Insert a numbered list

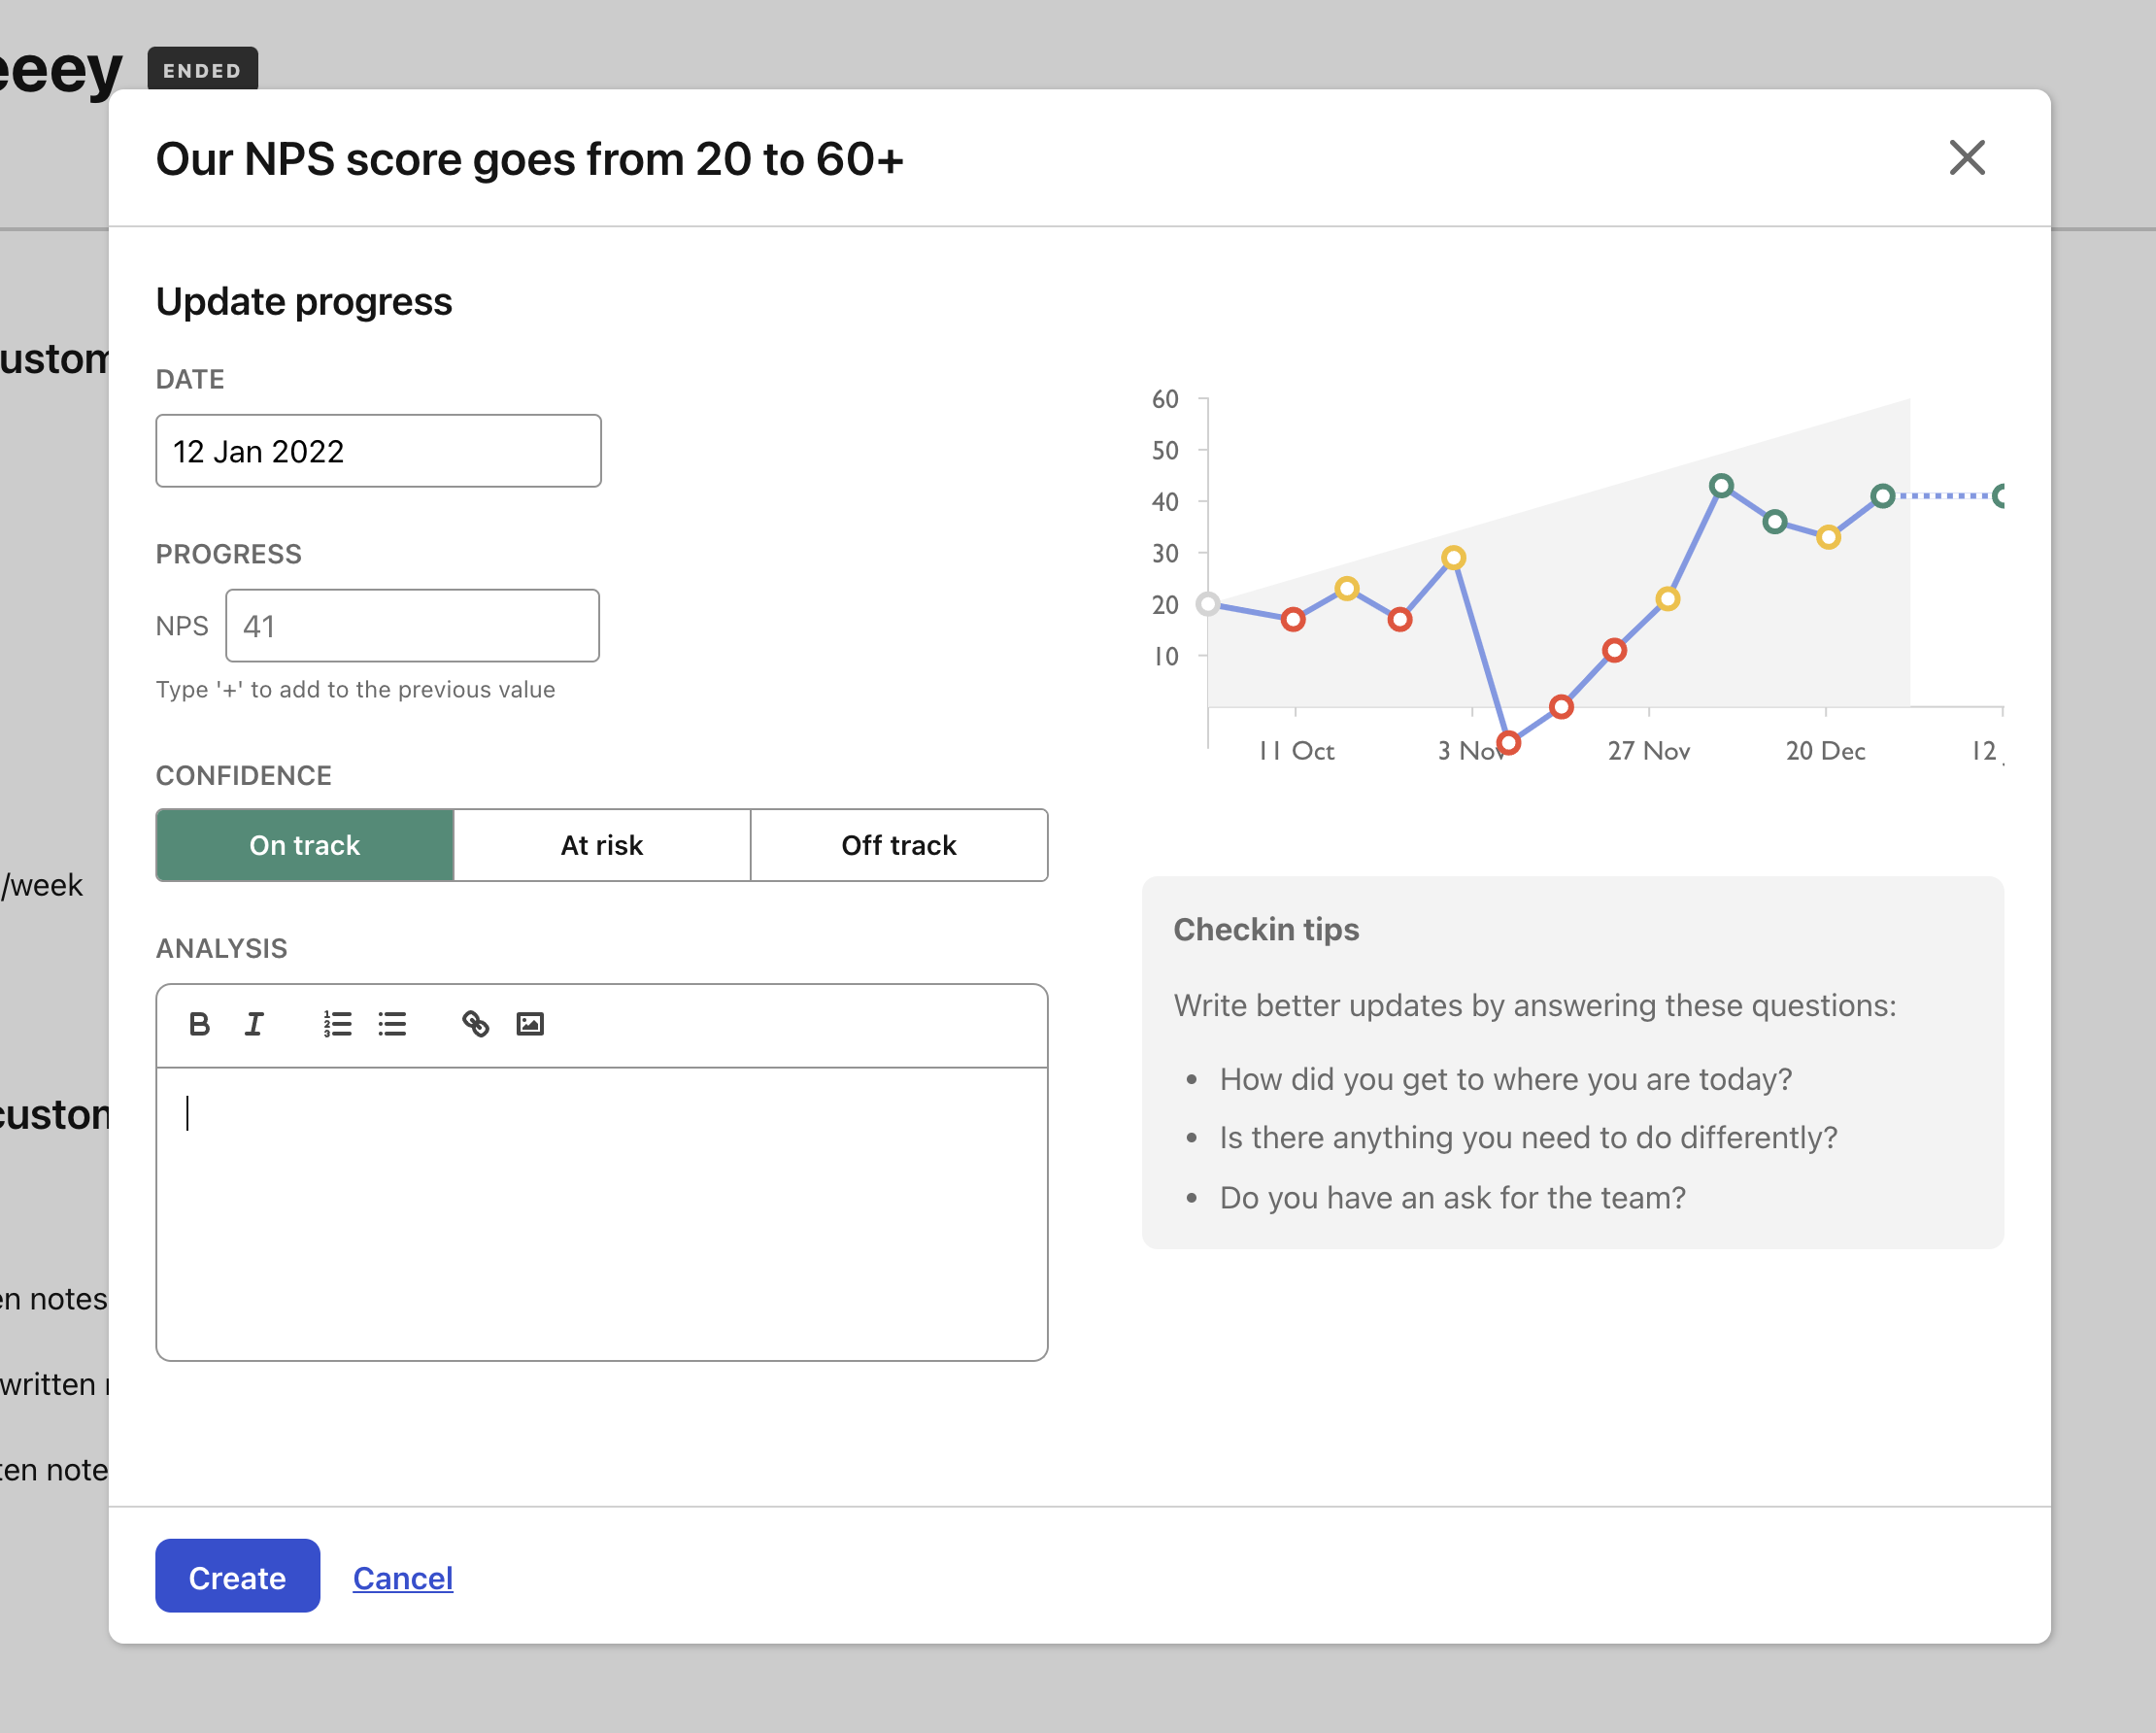[337, 1024]
